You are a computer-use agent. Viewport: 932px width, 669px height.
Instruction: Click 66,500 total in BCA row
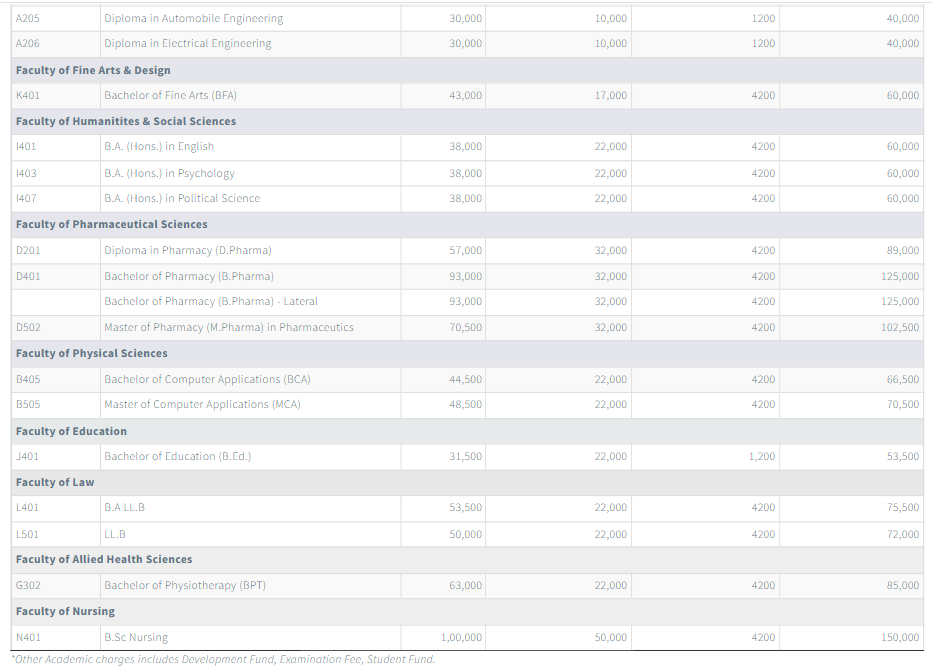pos(902,379)
